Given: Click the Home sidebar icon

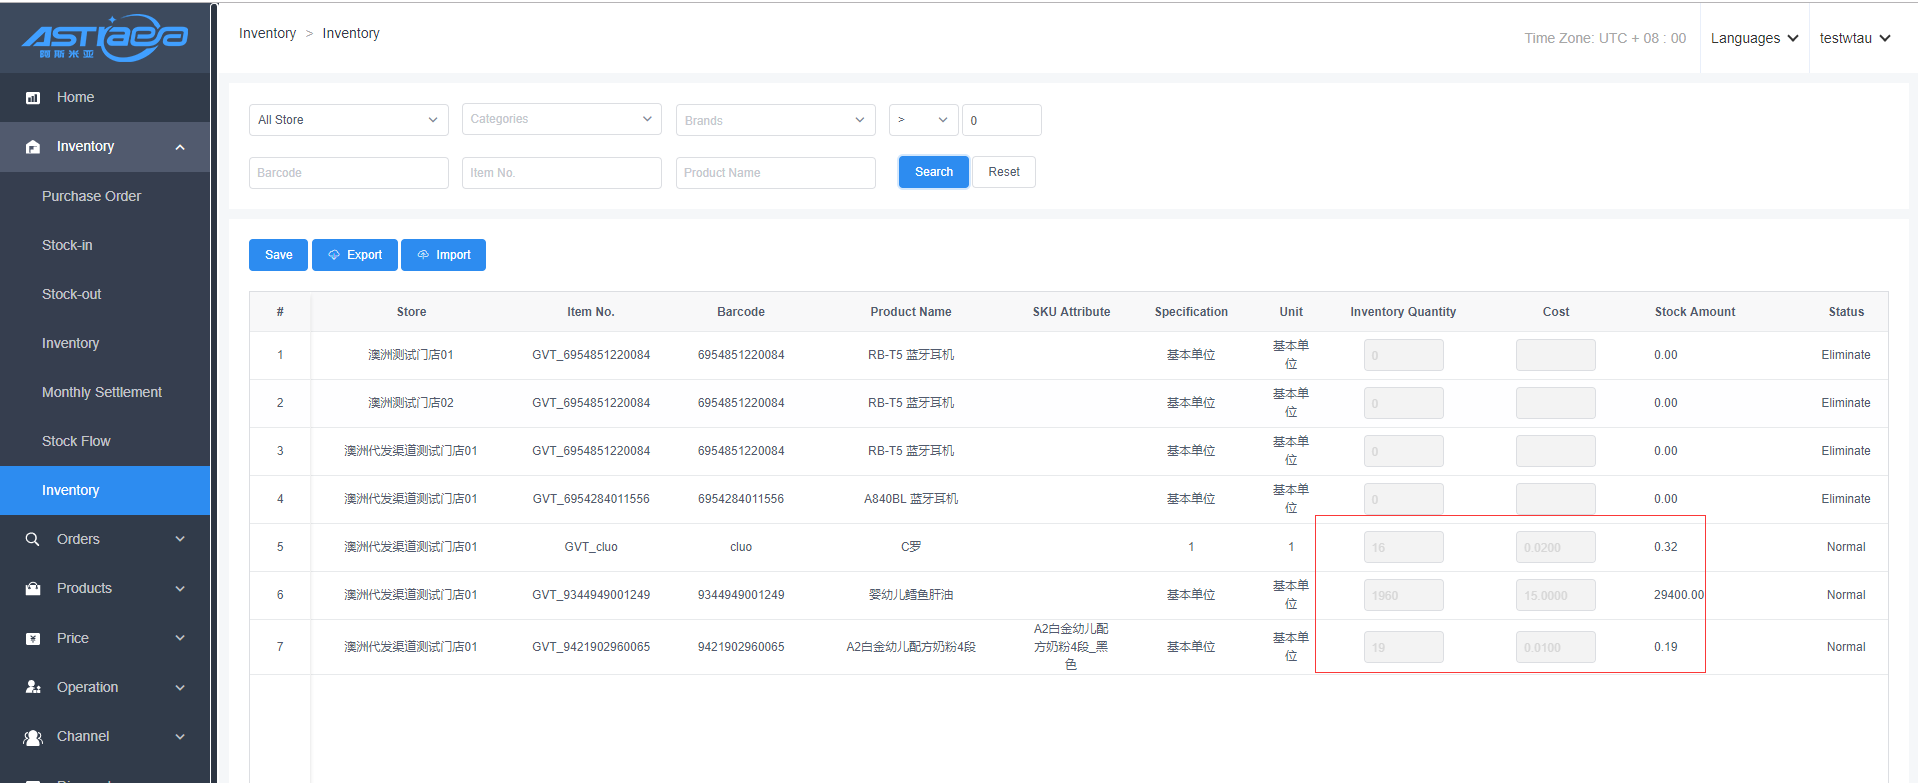Looking at the screenshot, I should click(33, 98).
